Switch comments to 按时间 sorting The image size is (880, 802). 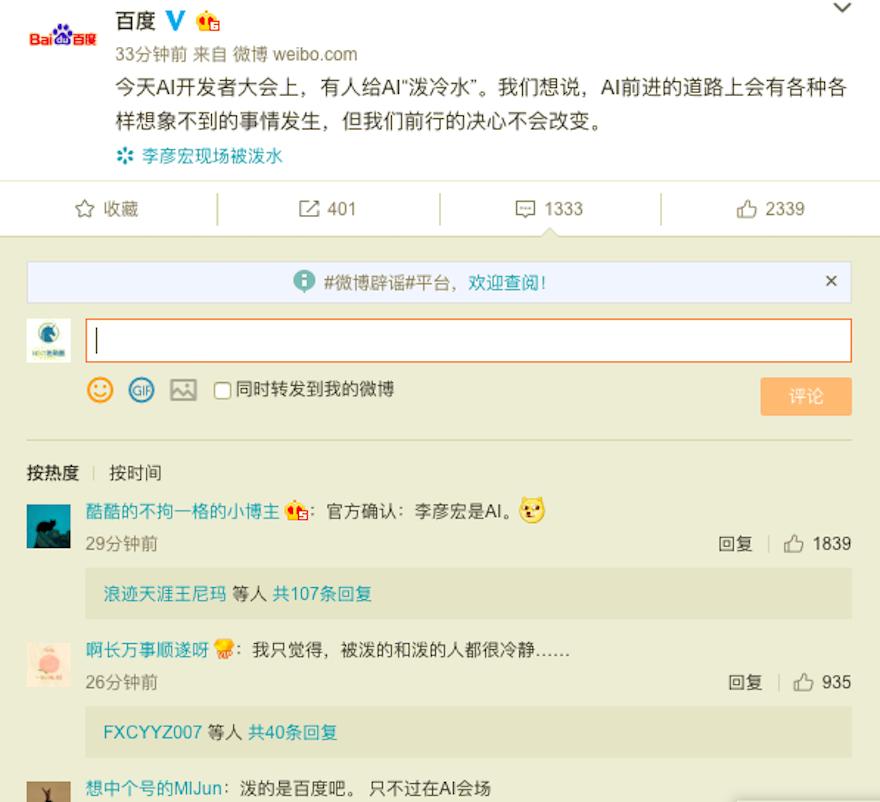[136, 473]
